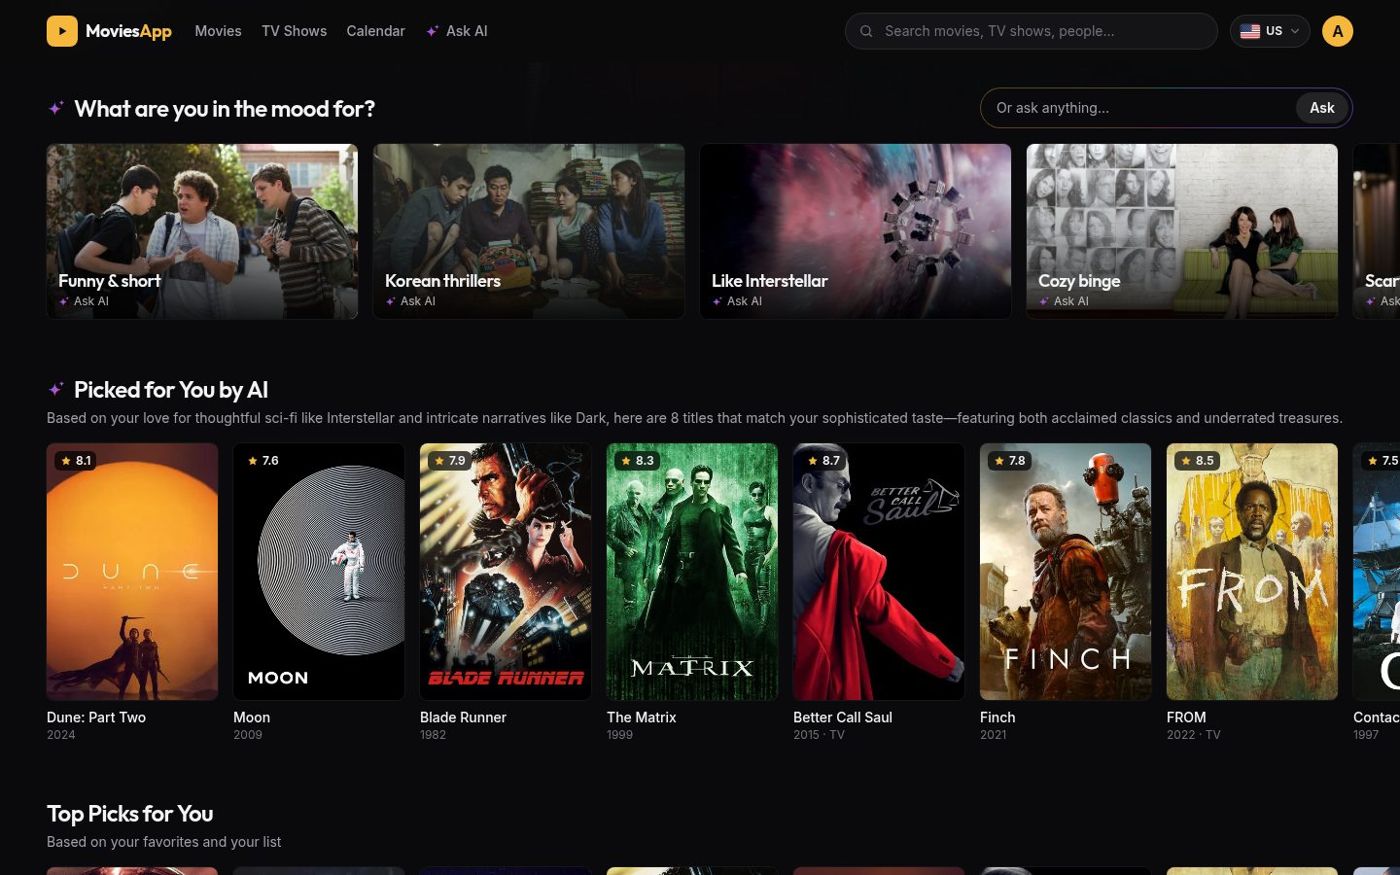Click the sparkle icon beside Picked for You

[56, 389]
